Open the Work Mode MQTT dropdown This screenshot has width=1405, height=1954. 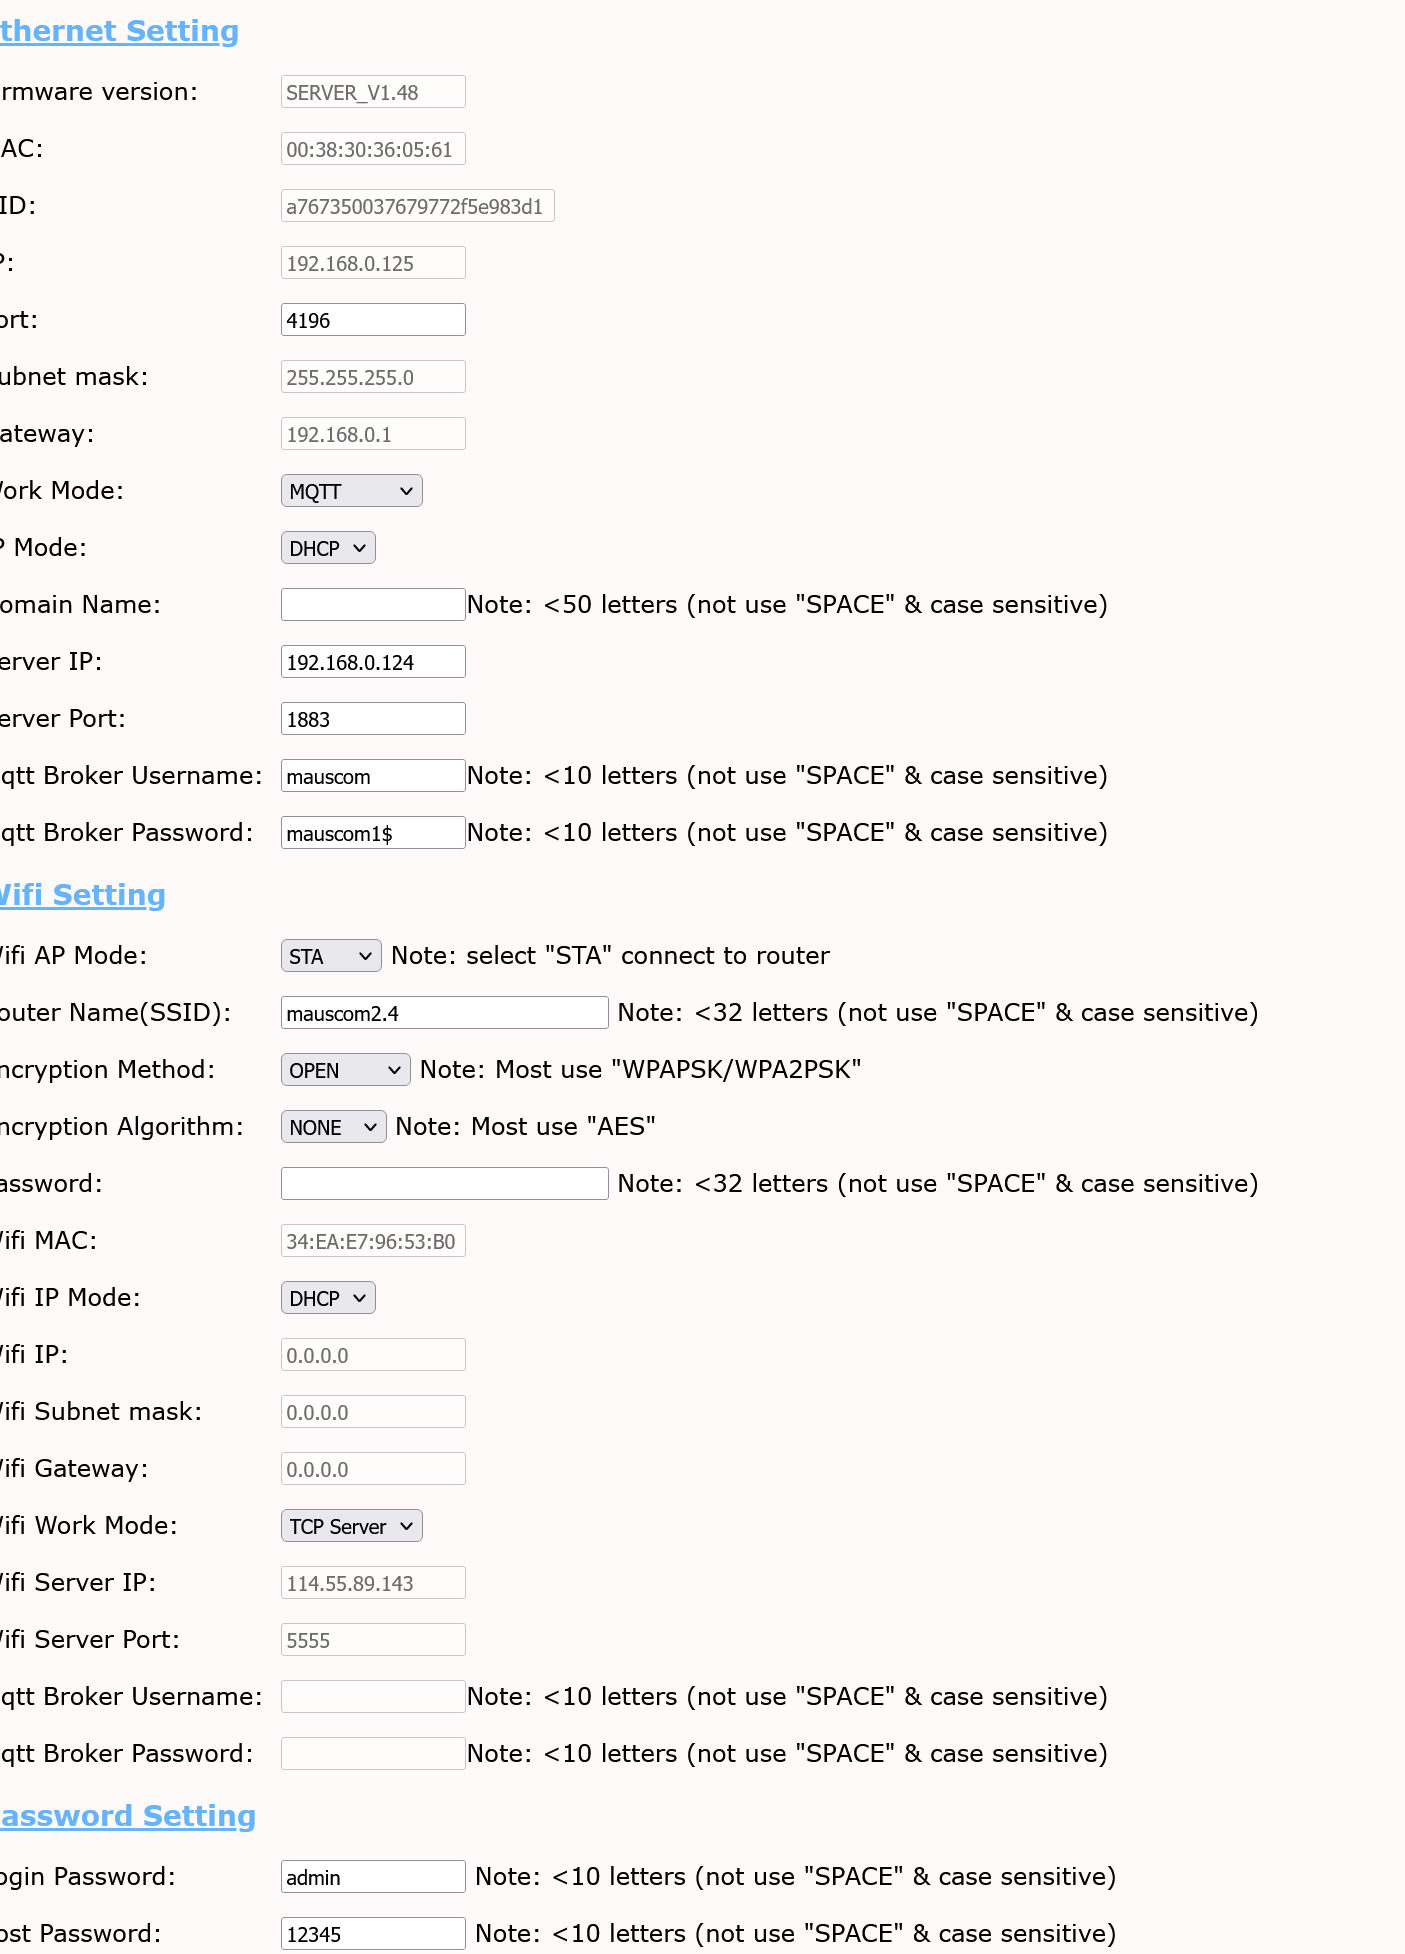point(351,491)
